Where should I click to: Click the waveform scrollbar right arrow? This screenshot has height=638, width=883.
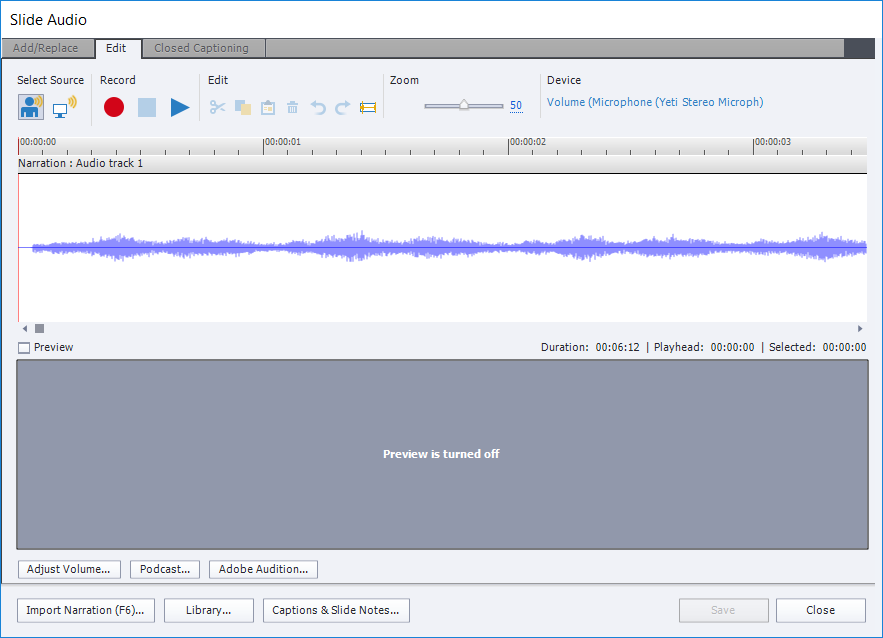tap(860, 328)
